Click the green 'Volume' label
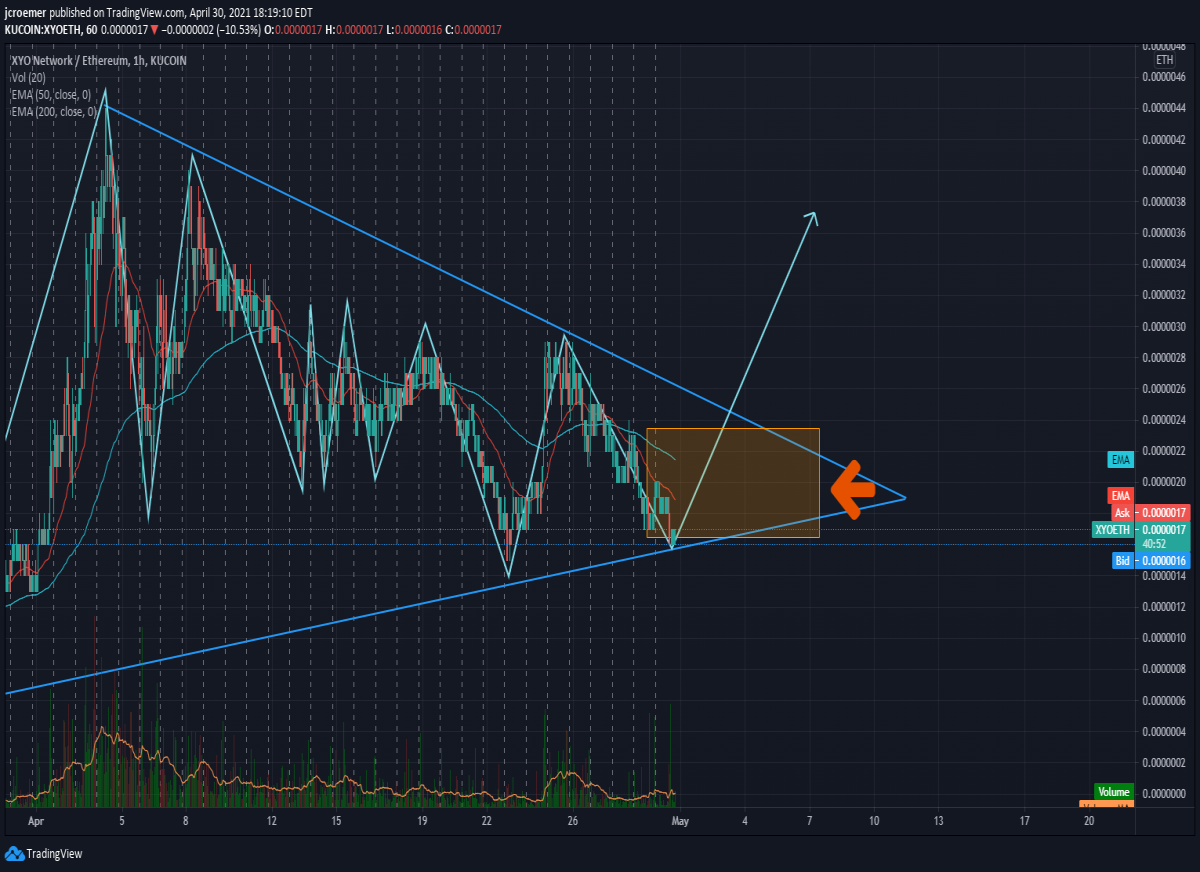 pyautogui.click(x=1114, y=792)
